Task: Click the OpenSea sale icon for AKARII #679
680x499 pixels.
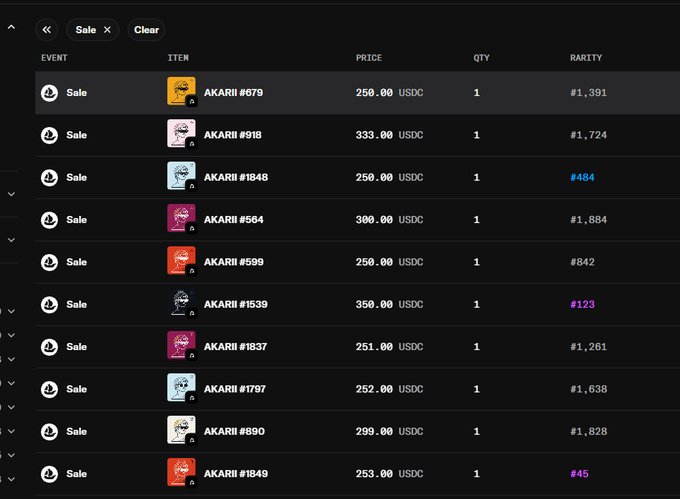Action: (49, 93)
